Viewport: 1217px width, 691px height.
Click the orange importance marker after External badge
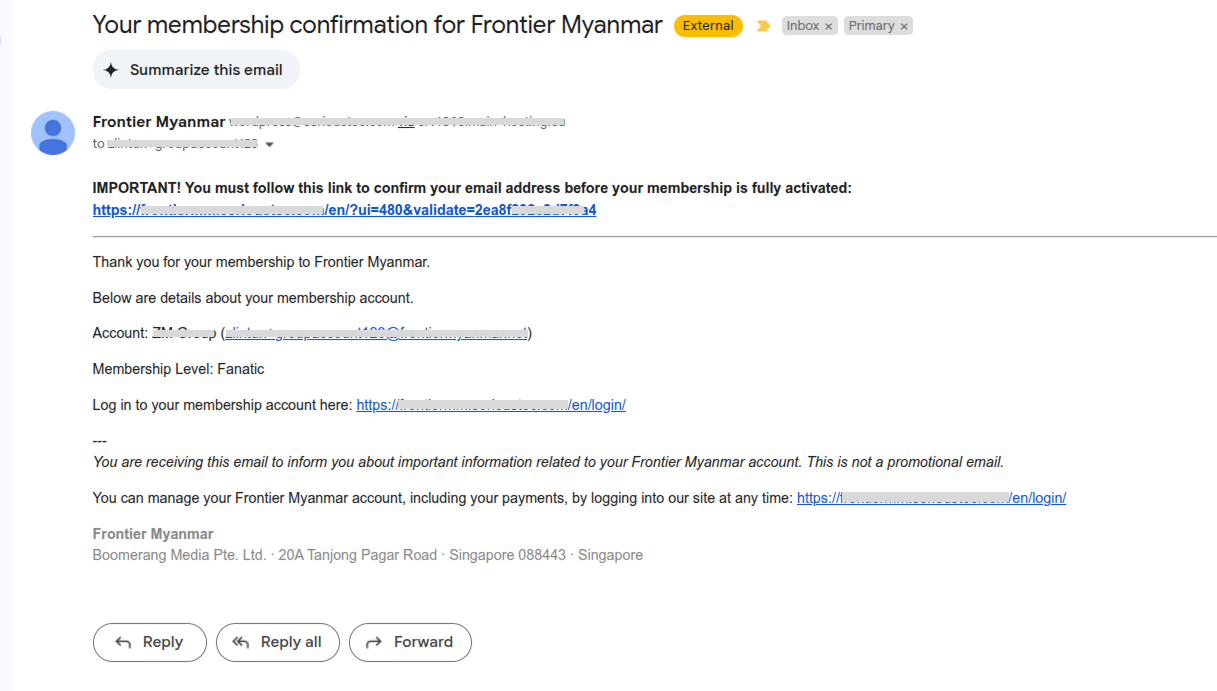[x=763, y=26]
